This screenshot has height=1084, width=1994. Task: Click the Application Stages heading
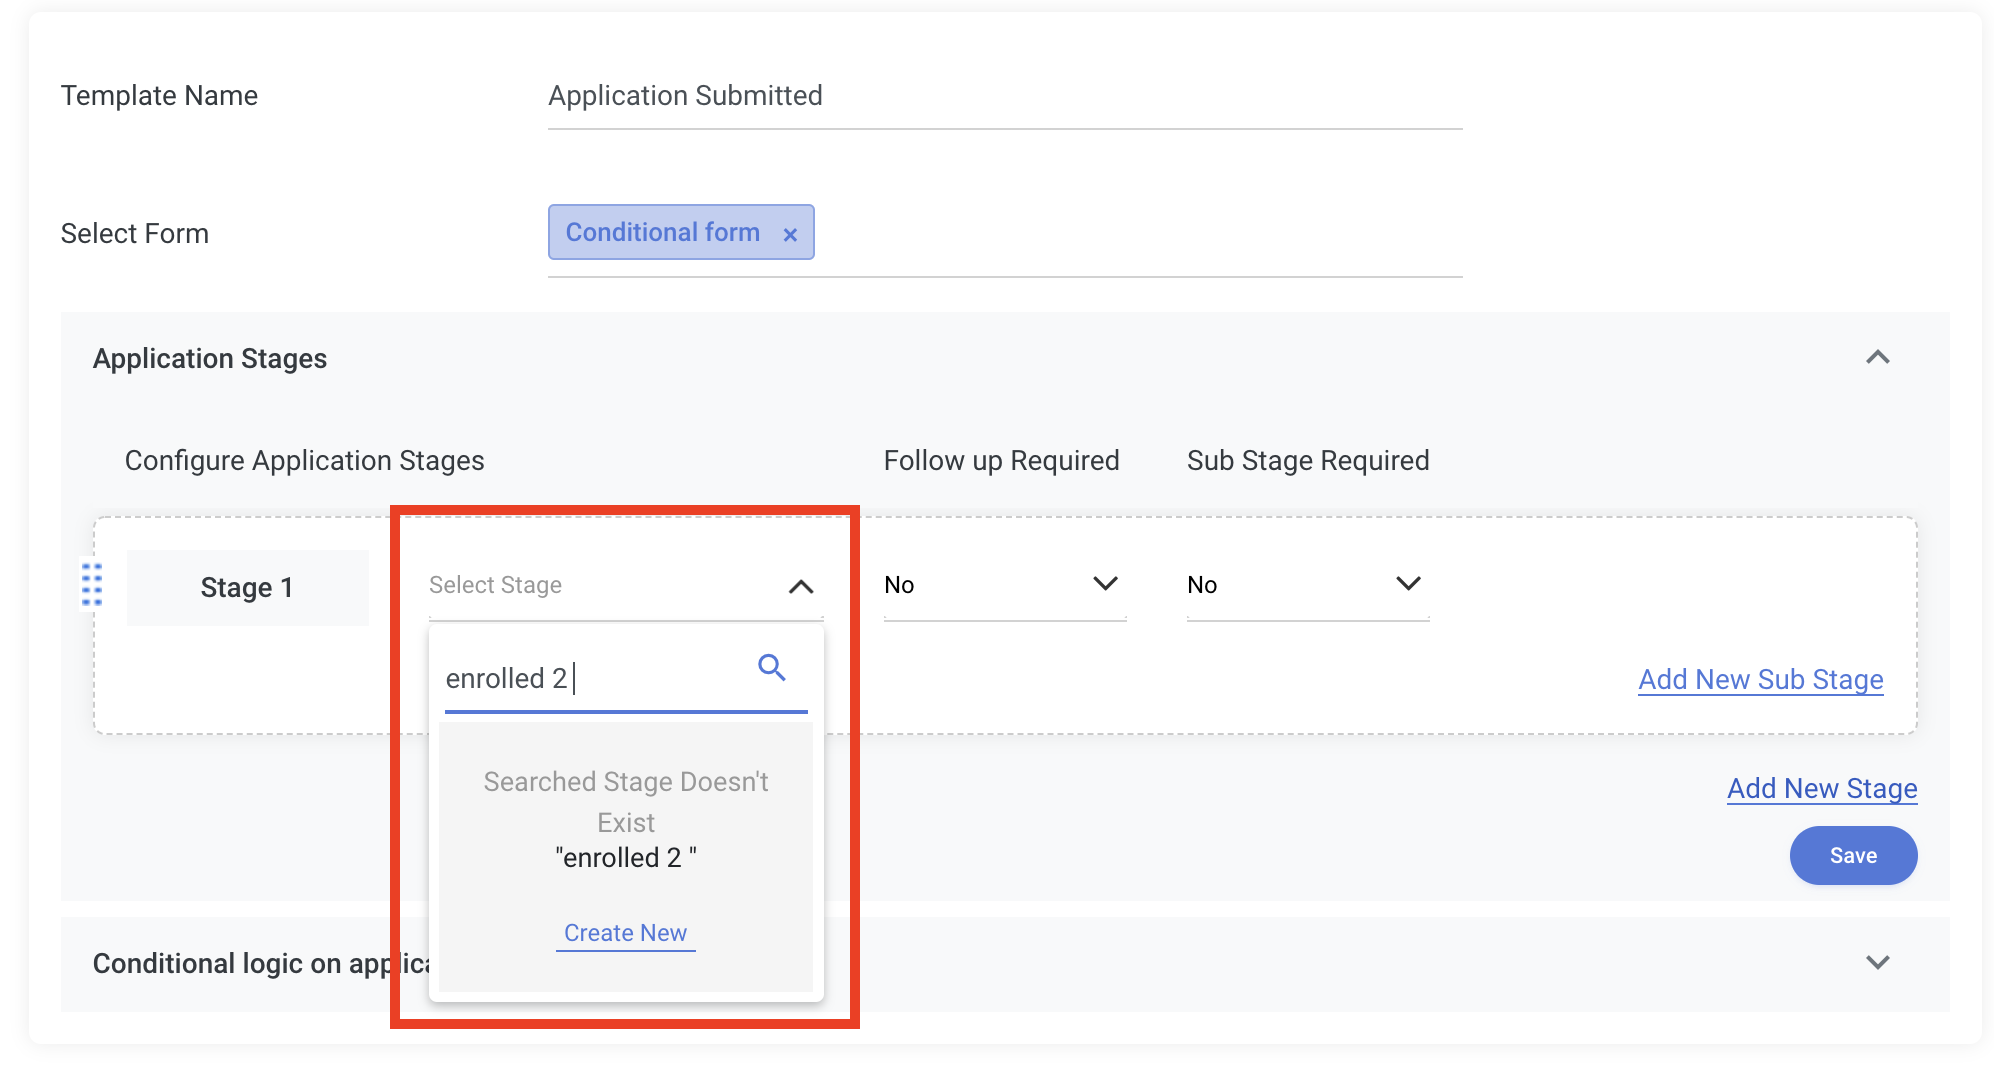[210, 359]
